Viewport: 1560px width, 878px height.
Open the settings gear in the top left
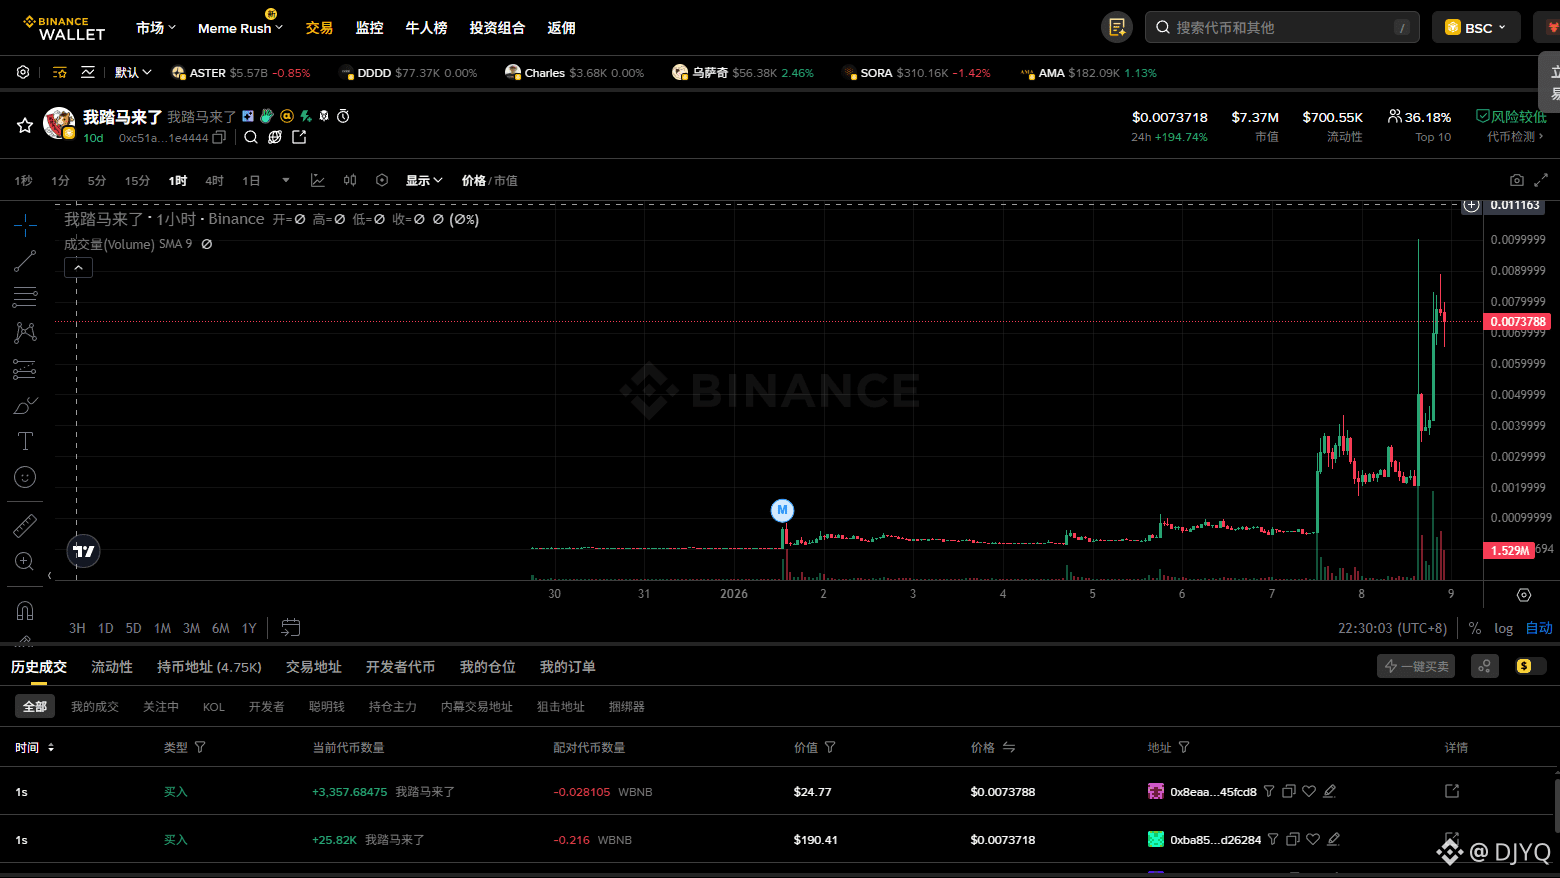click(x=22, y=72)
